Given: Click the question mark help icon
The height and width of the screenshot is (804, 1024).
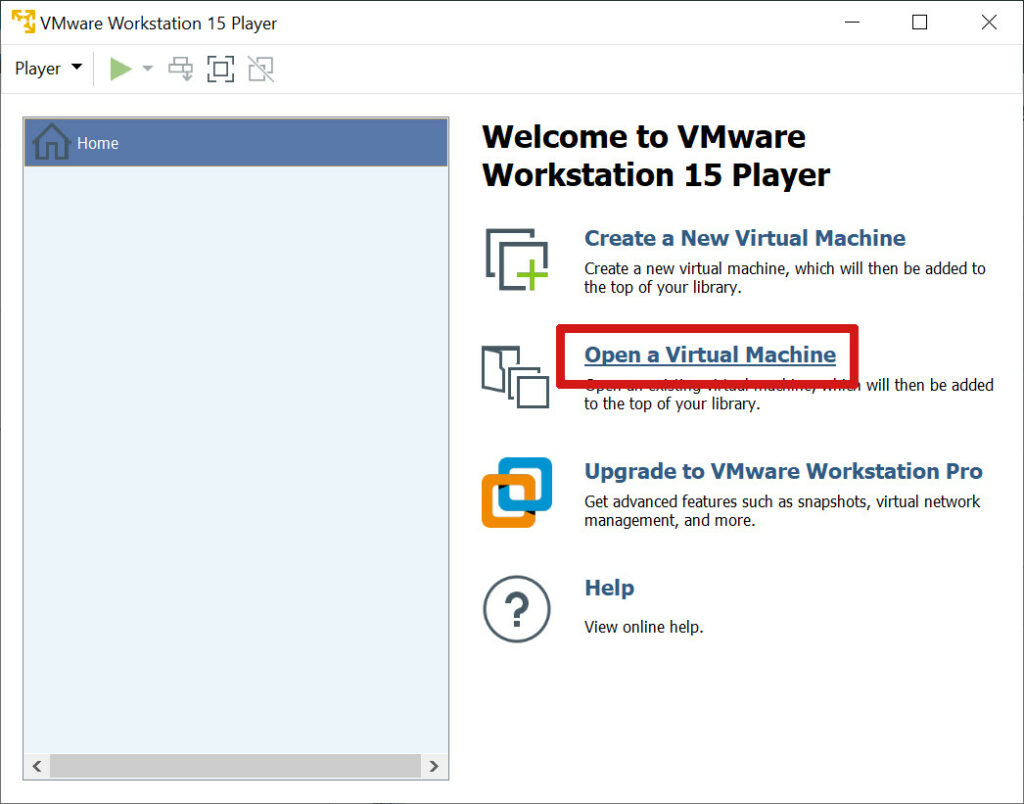Looking at the screenshot, I should click(x=517, y=609).
